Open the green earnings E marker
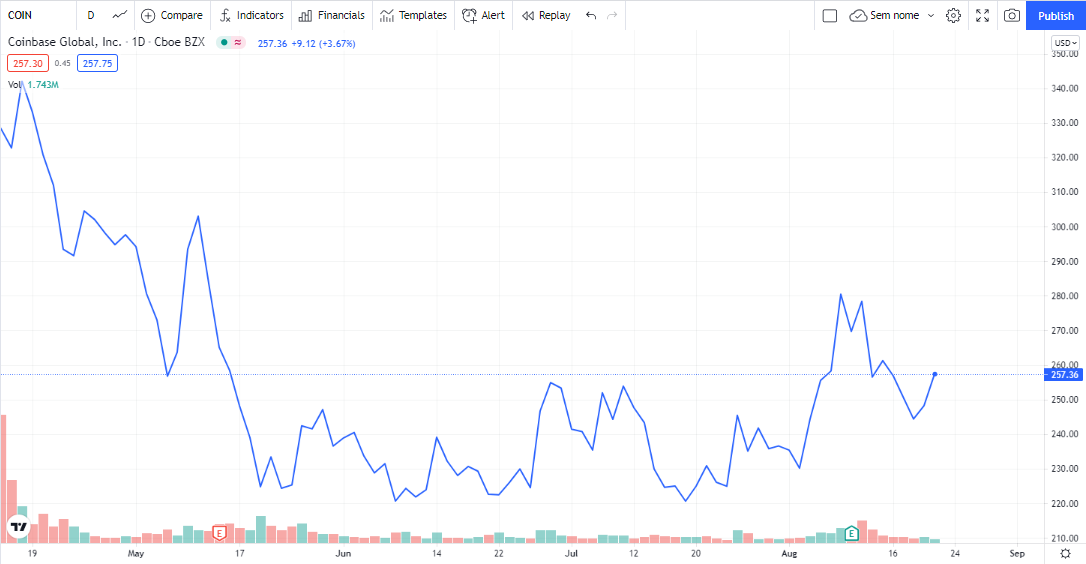 click(x=852, y=533)
